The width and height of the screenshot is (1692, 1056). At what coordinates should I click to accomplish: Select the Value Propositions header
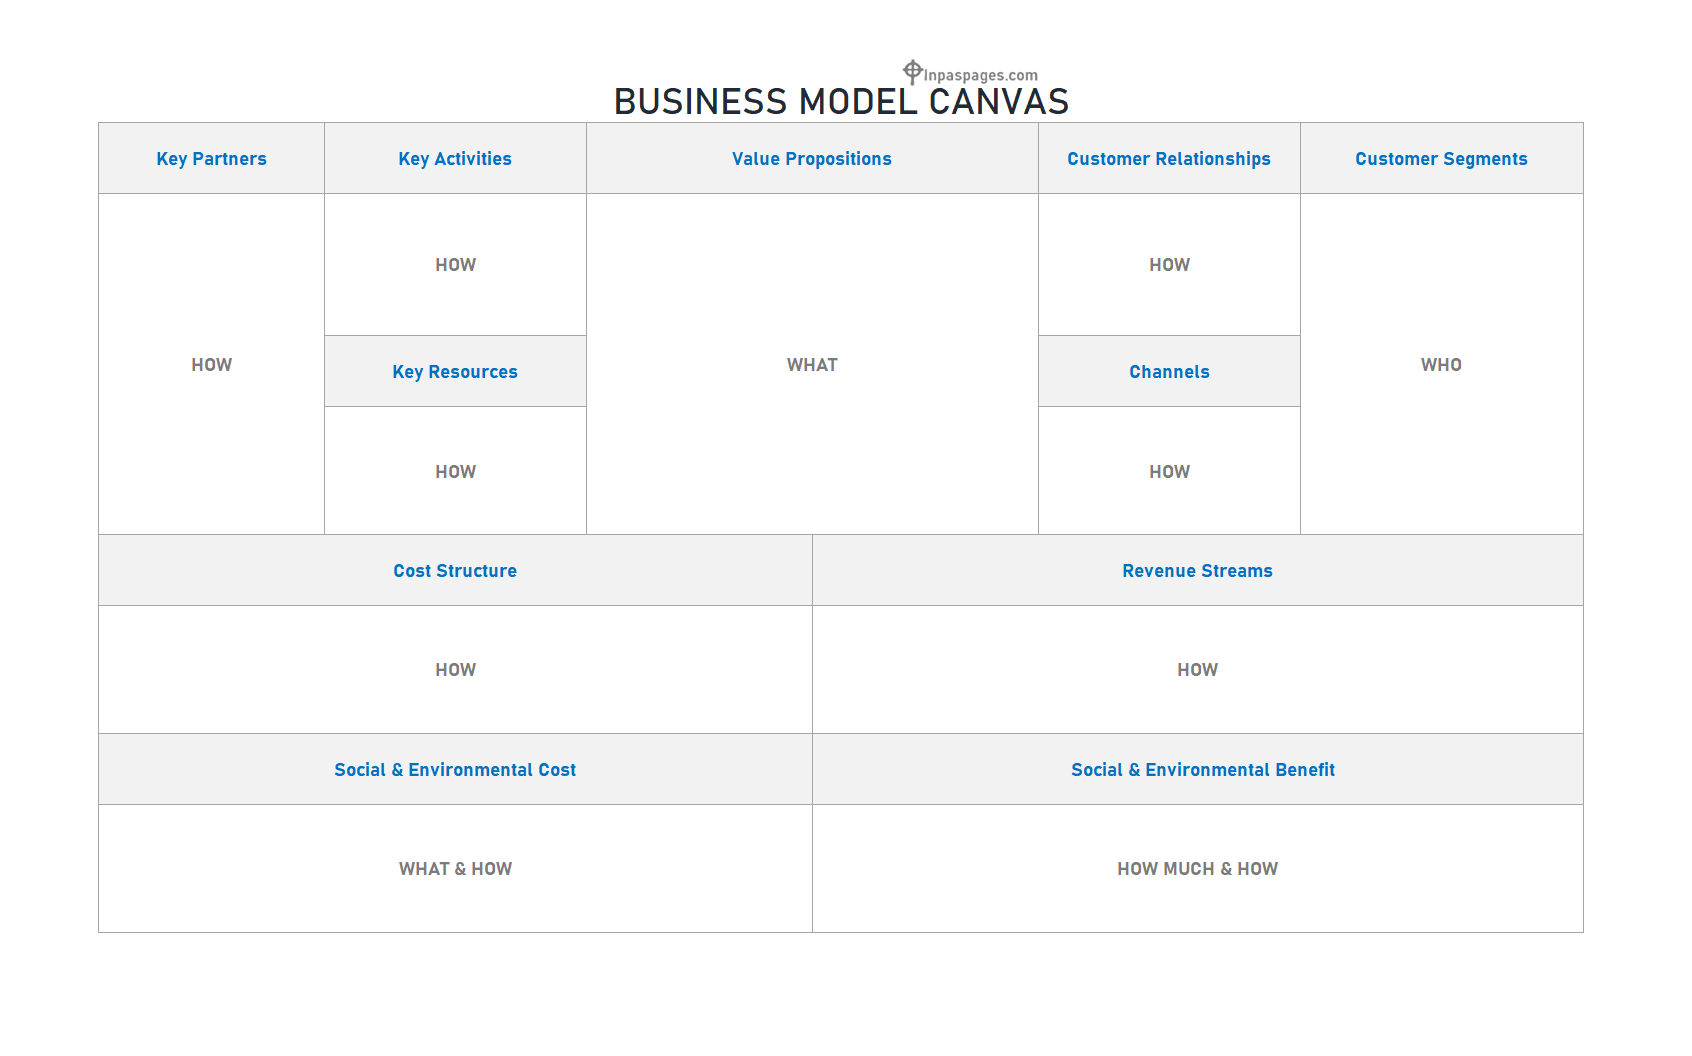[812, 158]
